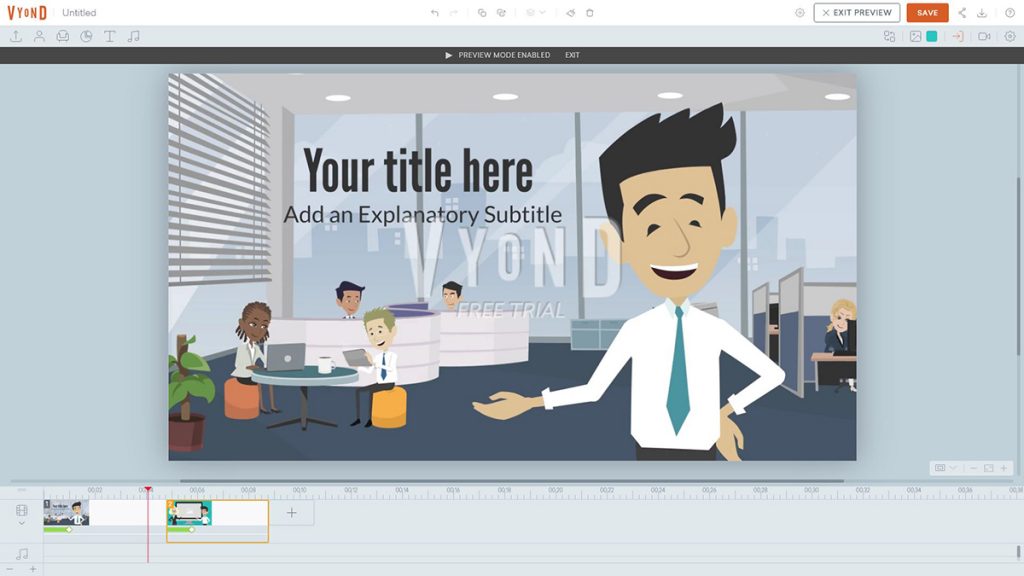Click the Download video icon
Screen dimensions: 1024x576
pyautogui.click(x=984, y=12)
